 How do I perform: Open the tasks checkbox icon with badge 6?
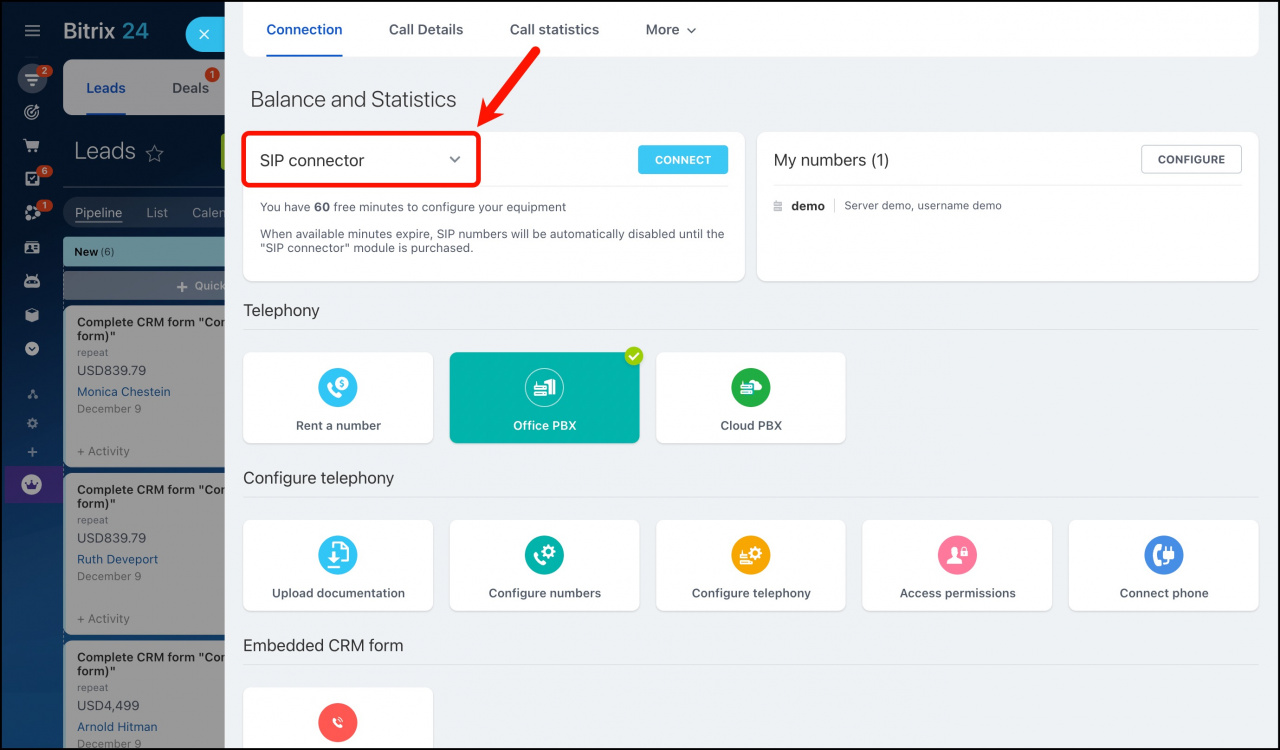pos(32,179)
